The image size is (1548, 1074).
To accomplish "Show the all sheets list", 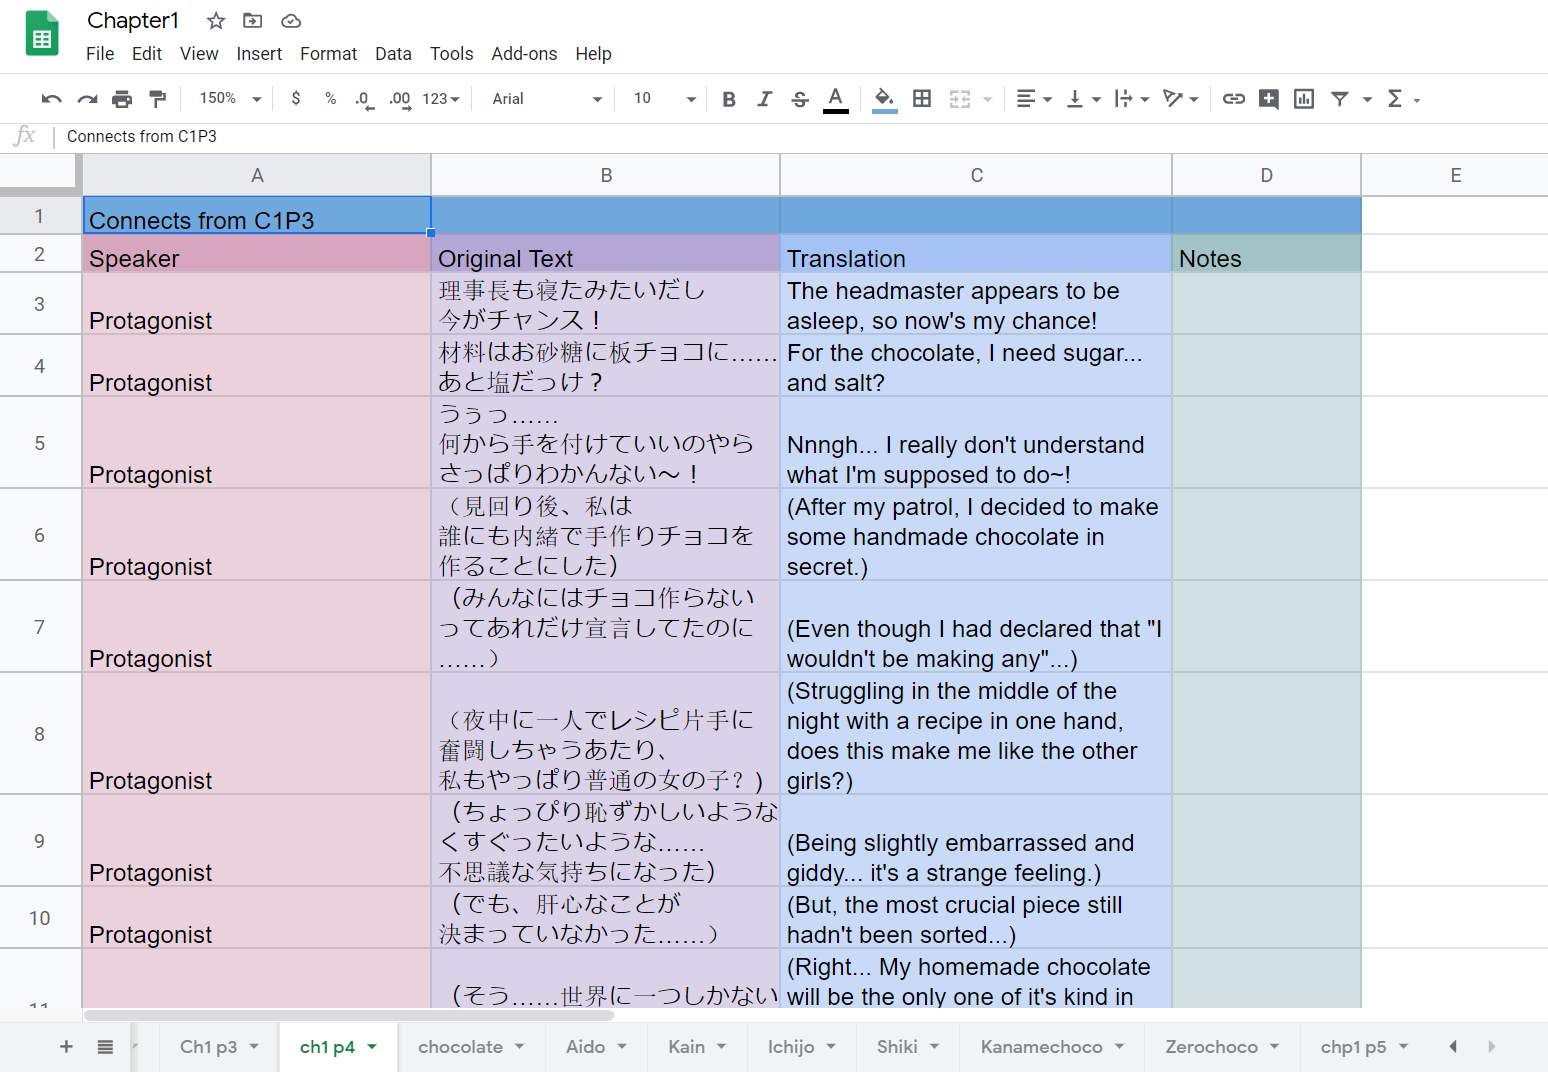I will (x=105, y=1047).
